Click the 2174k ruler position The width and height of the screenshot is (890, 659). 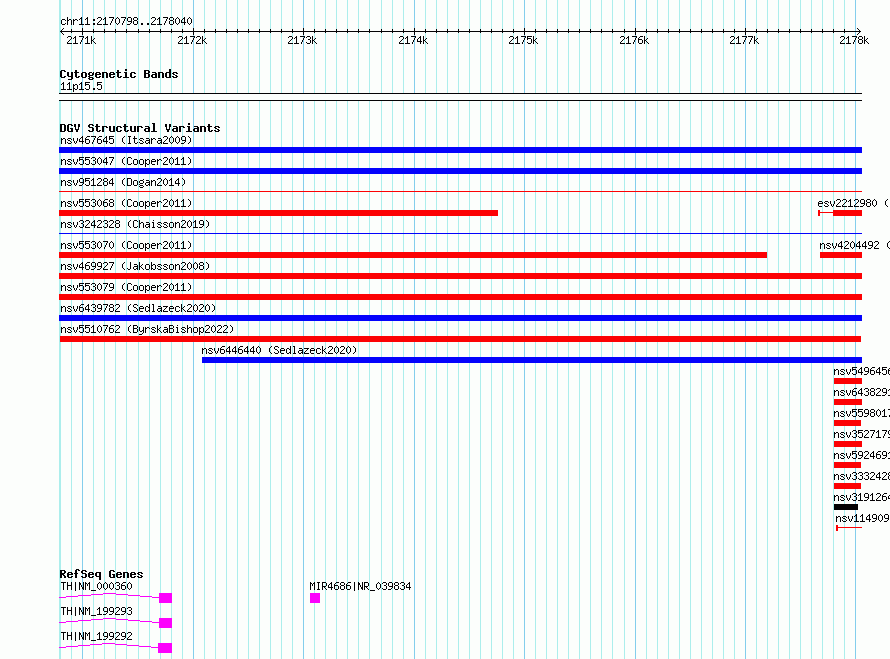[413, 40]
